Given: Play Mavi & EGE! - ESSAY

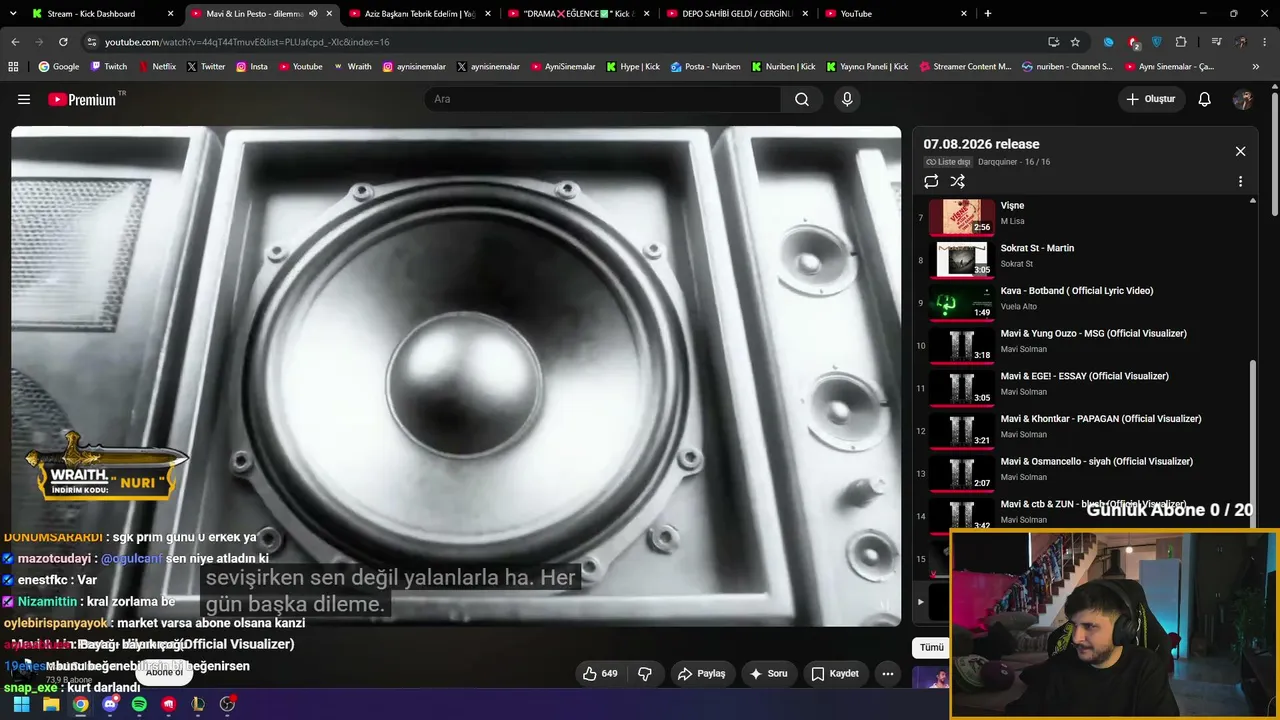Looking at the screenshot, I should pyautogui.click(x=1085, y=387).
